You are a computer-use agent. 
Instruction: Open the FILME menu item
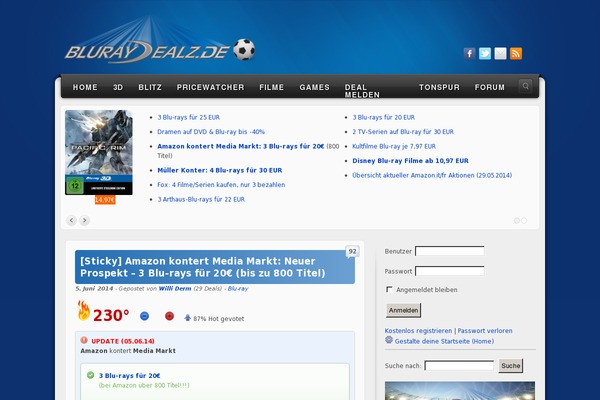point(272,87)
